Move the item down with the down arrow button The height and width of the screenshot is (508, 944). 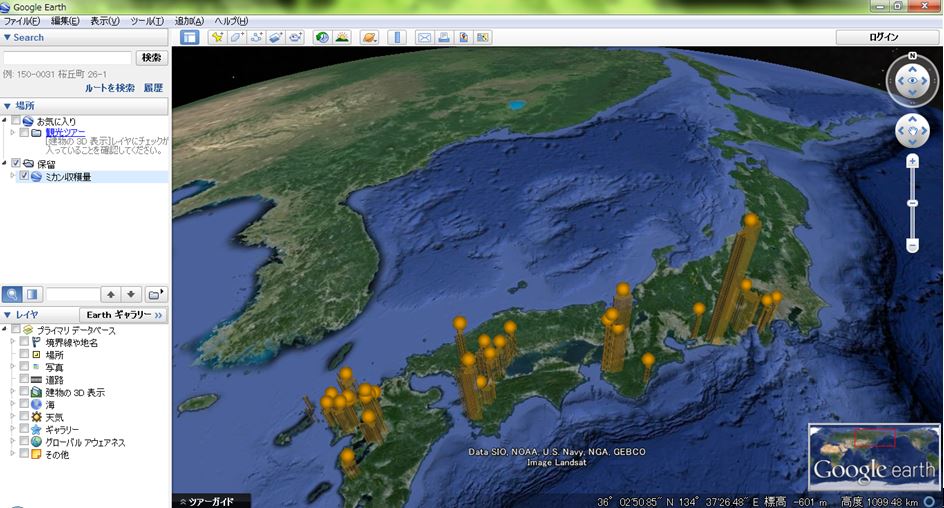(131, 294)
